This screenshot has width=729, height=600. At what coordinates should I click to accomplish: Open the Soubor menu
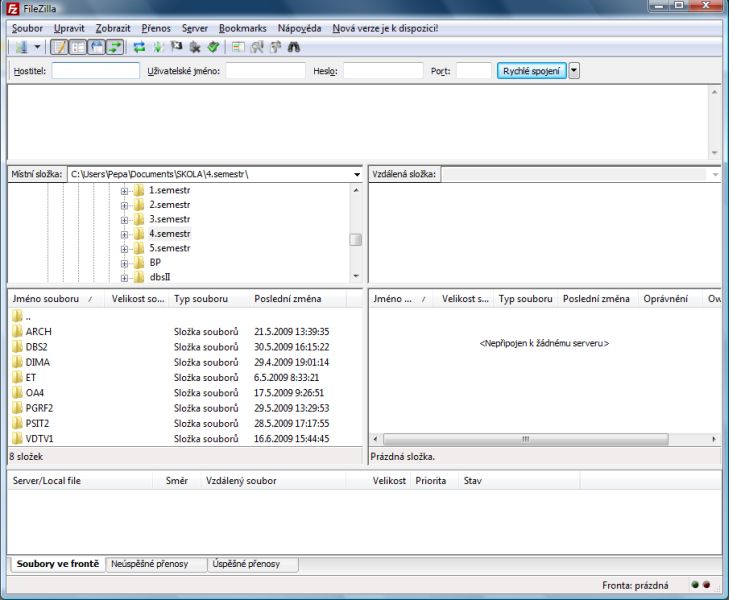(27, 28)
